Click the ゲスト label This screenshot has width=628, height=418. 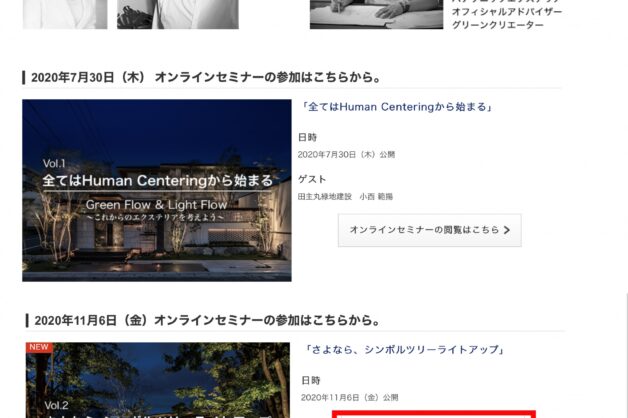[312, 179]
